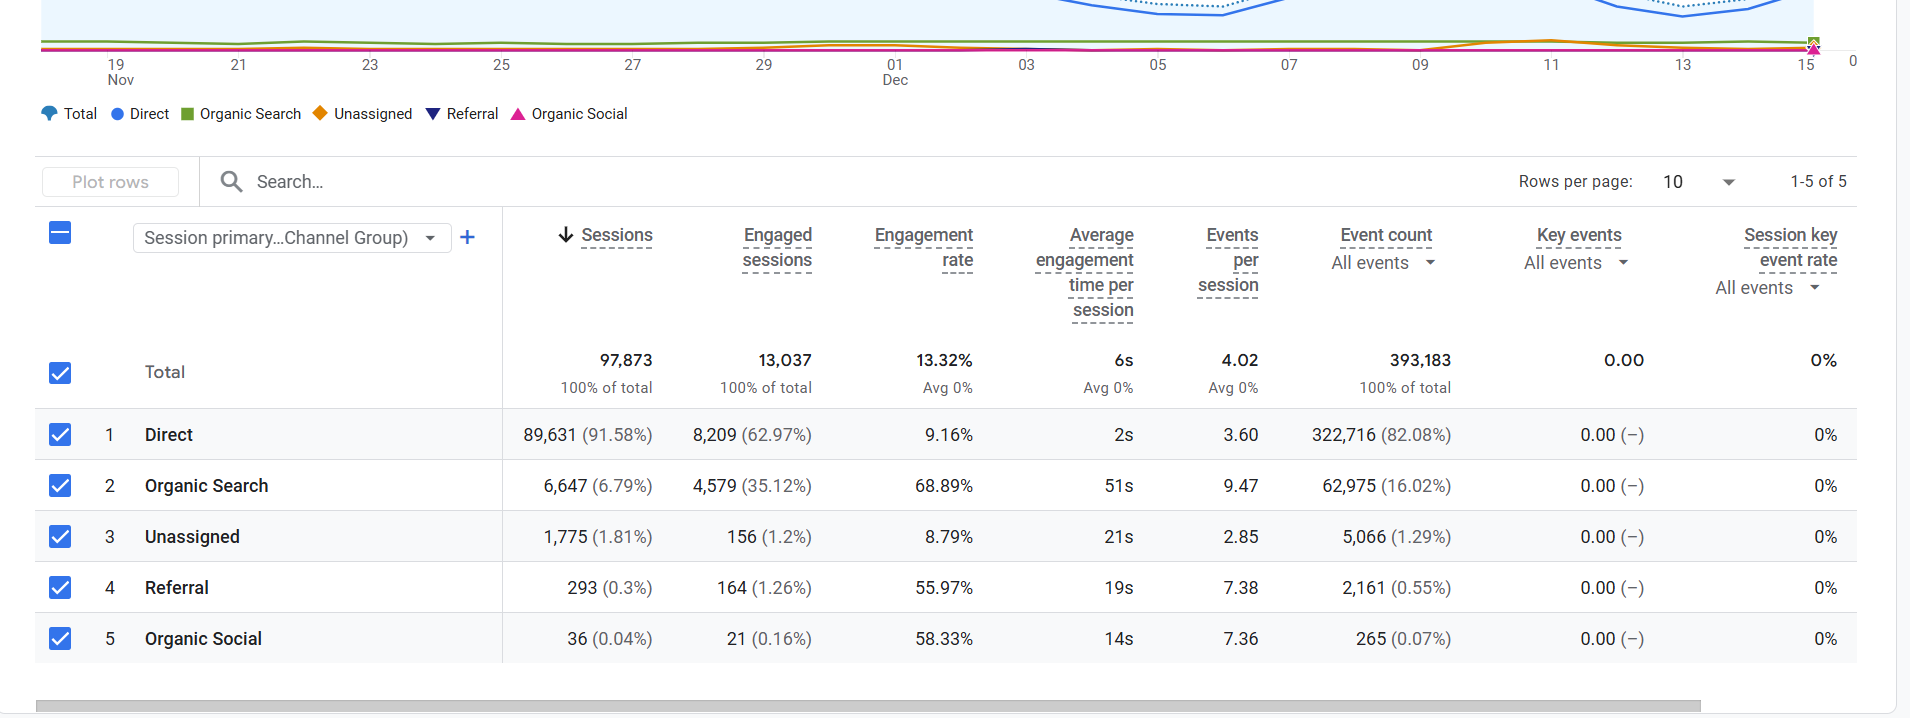Click the Sessions sort arrow icon

[x=566, y=235]
